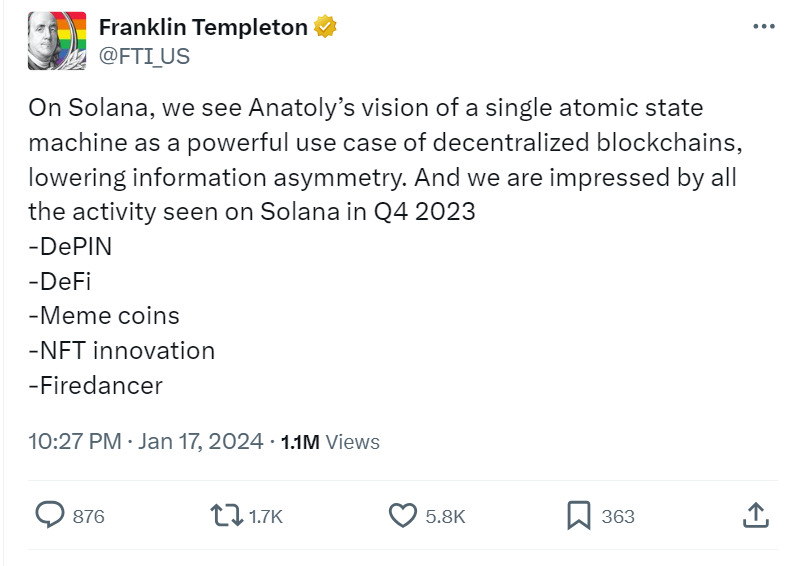Click the reply speech bubble icon
Viewport: 801px width, 566px height.
[x=50, y=515]
